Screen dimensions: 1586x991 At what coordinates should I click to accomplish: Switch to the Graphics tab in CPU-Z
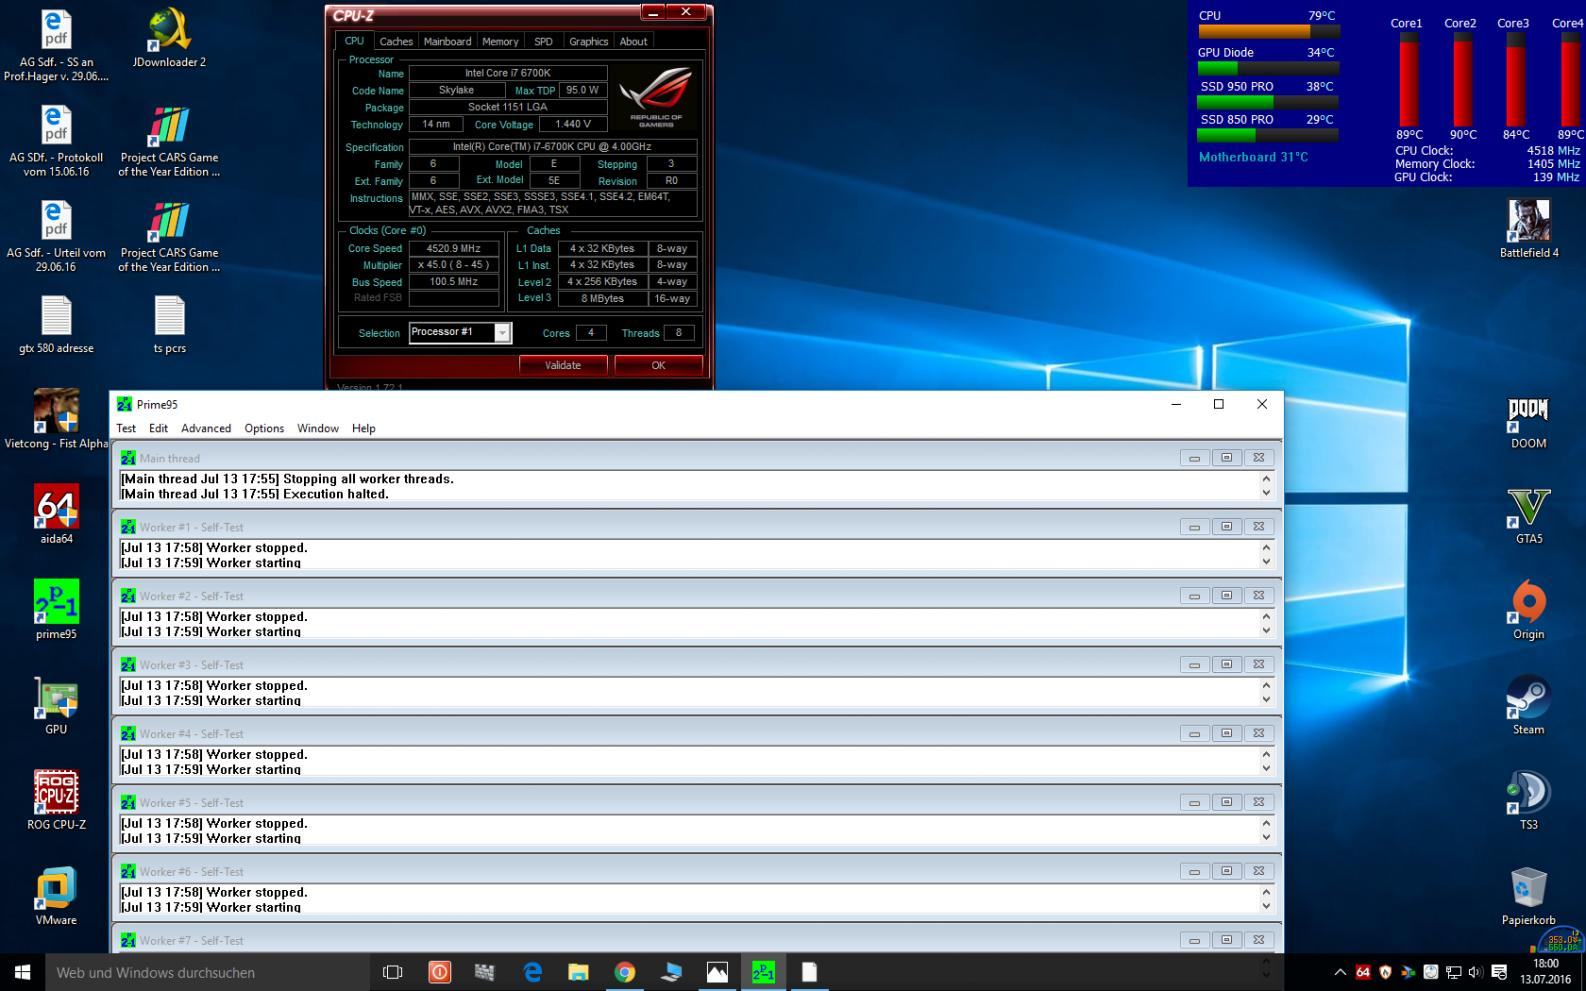tap(588, 42)
